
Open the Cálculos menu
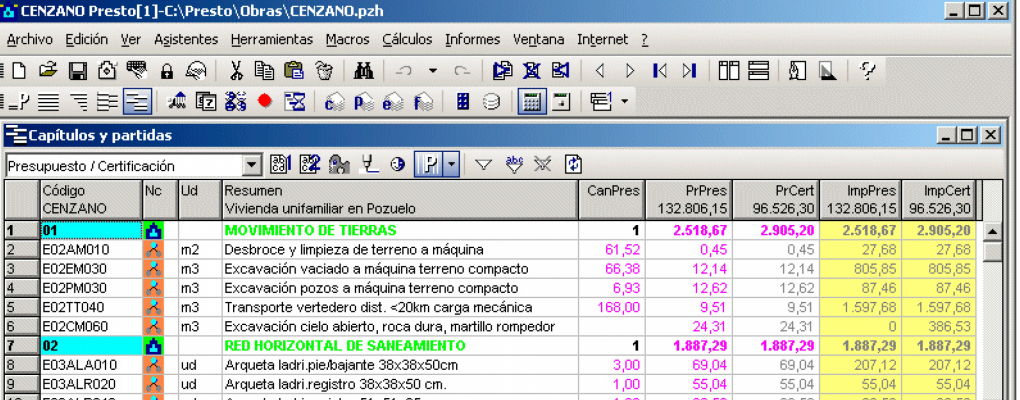coord(407,40)
